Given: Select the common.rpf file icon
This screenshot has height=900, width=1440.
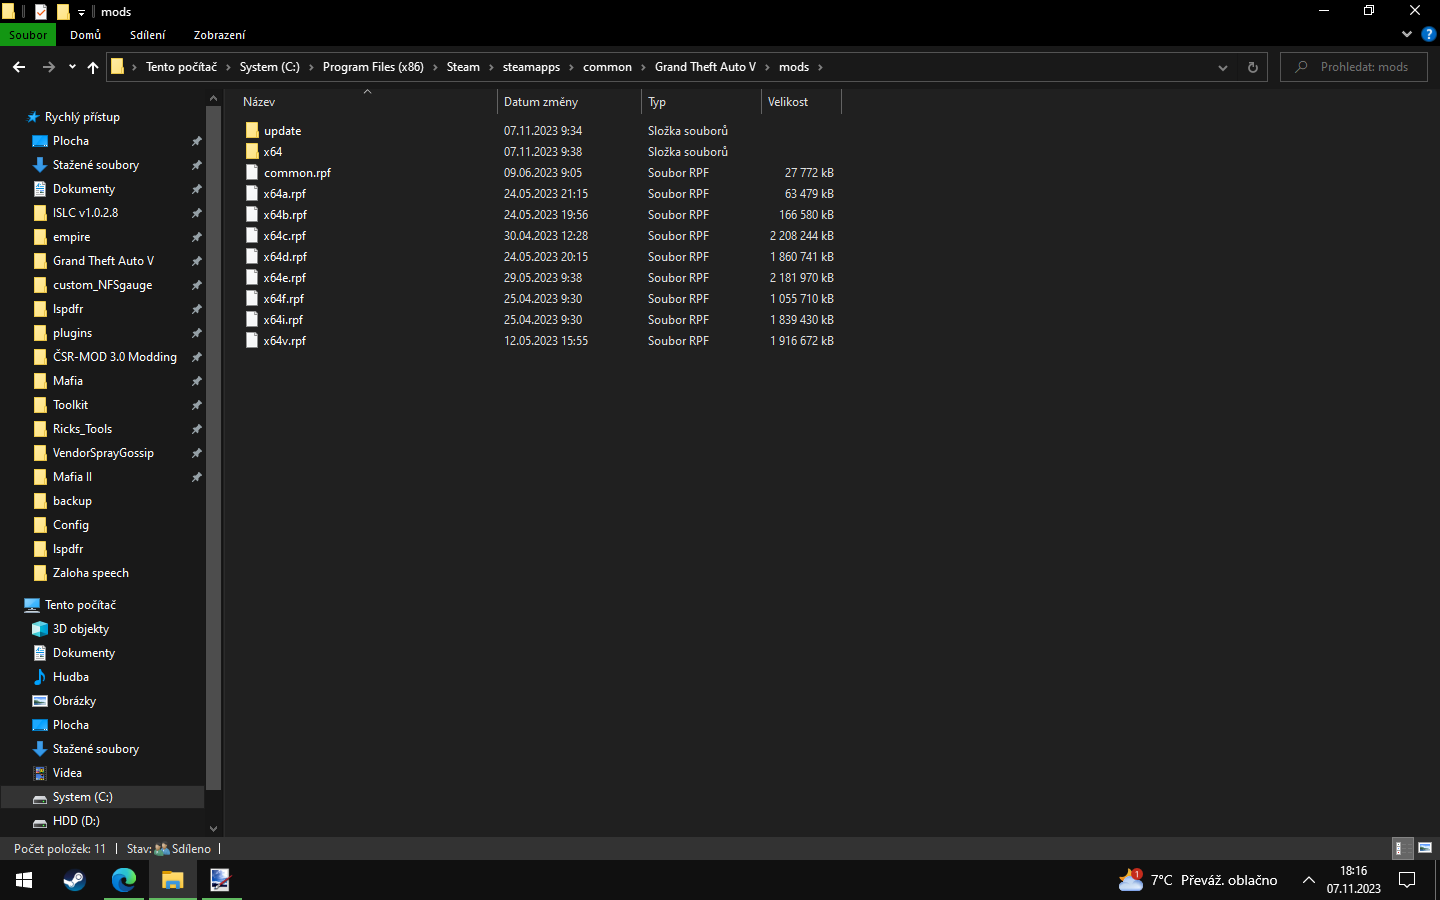Looking at the screenshot, I should pyautogui.click(x=252, y=173).
